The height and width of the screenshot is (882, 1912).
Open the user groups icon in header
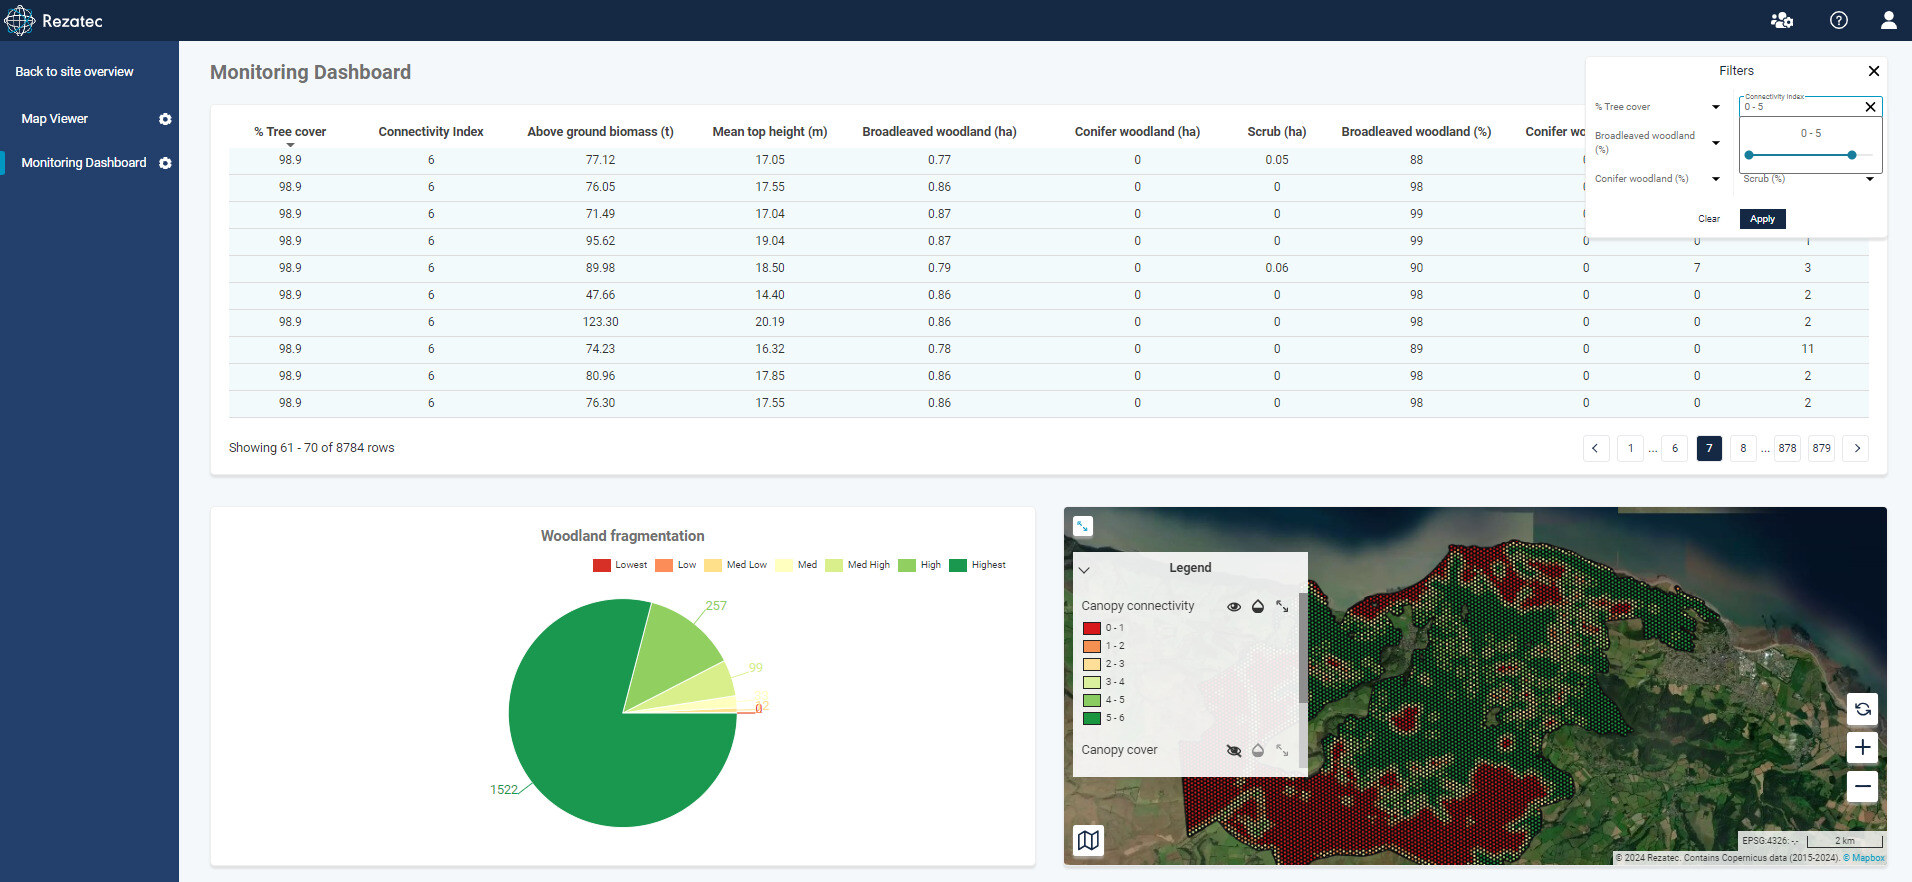1782,20
